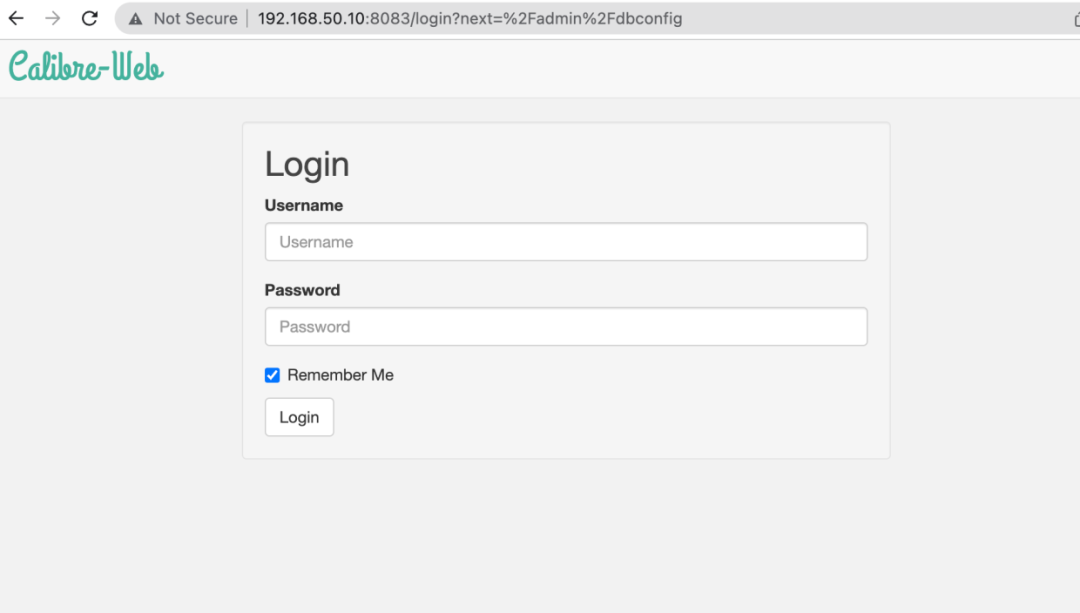Screen dimensions: 1080x613
Task: Click the share icon at address bar edge
Action: (1076, 19)
